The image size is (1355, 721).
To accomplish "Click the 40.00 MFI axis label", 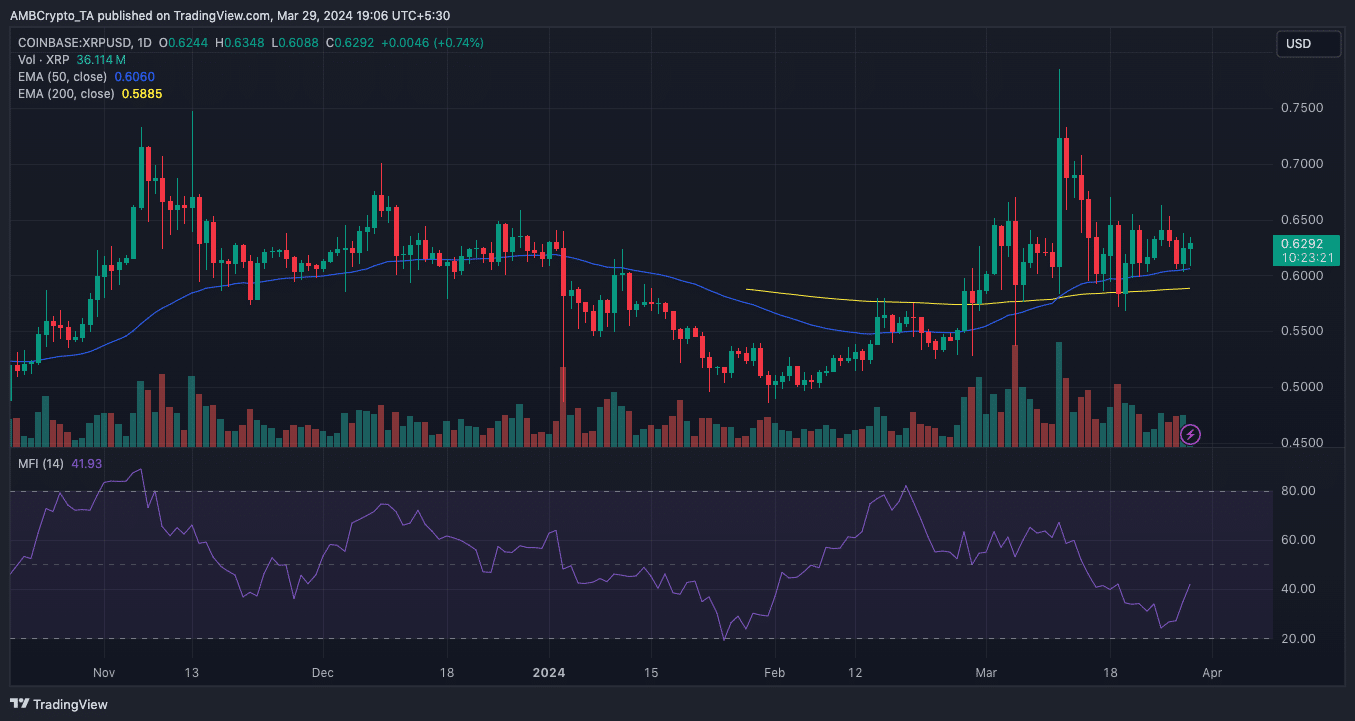I will (x=1298, y=589).
